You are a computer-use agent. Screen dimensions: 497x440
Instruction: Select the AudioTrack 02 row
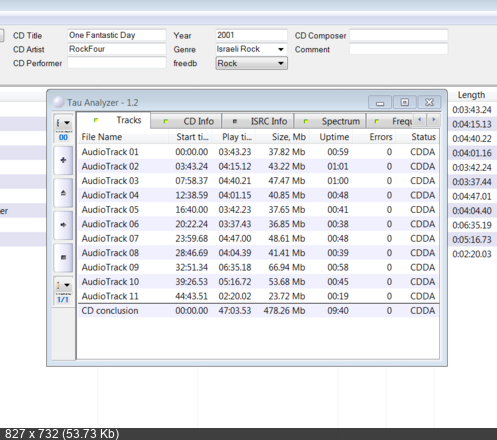coord(258,166)
